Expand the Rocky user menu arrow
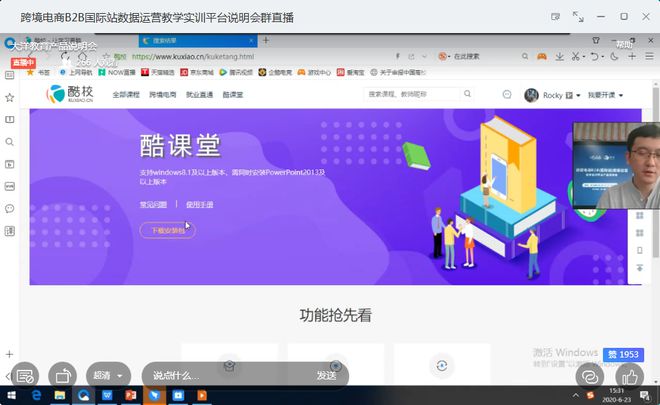This screenshot has height=405, width=660. click(x=578, y=96)
